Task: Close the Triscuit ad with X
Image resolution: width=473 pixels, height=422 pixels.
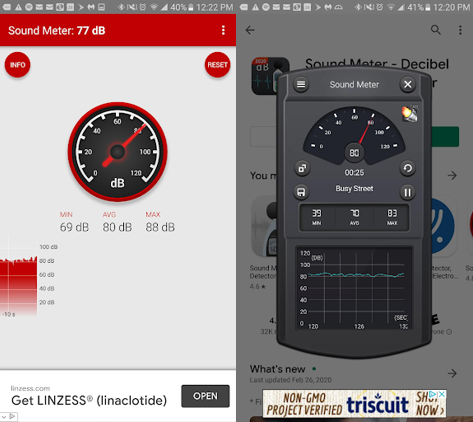Action: pyautogui.click(x=442, y=394)
